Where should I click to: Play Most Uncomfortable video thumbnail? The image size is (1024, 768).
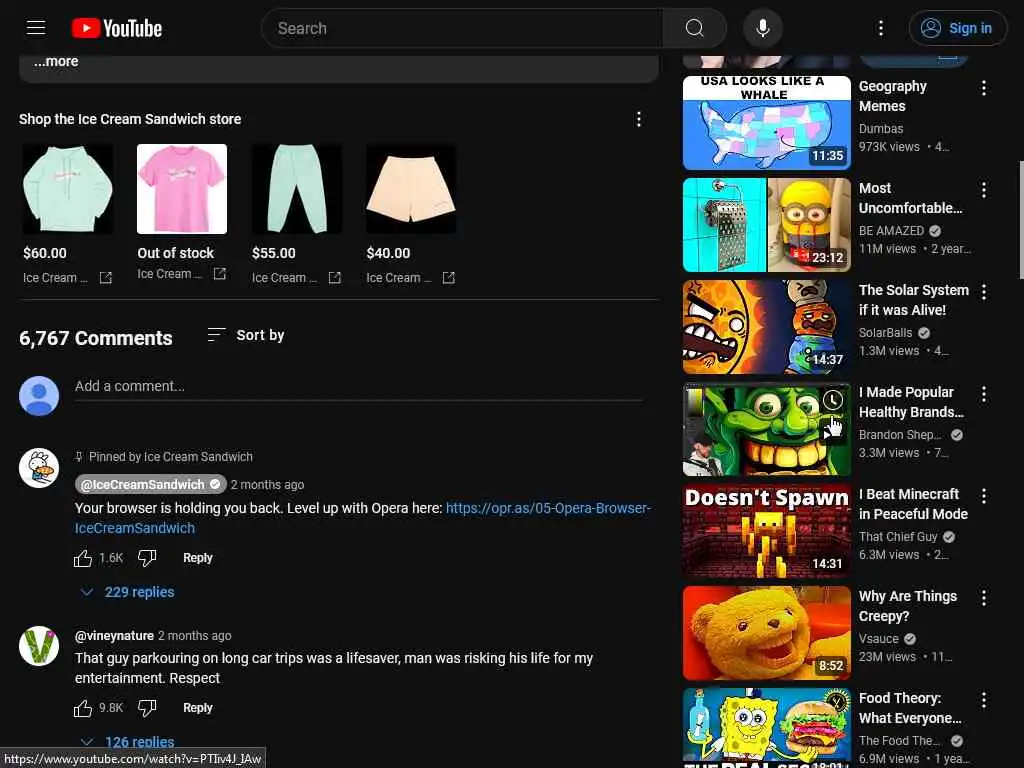click(x=767, y=225)
